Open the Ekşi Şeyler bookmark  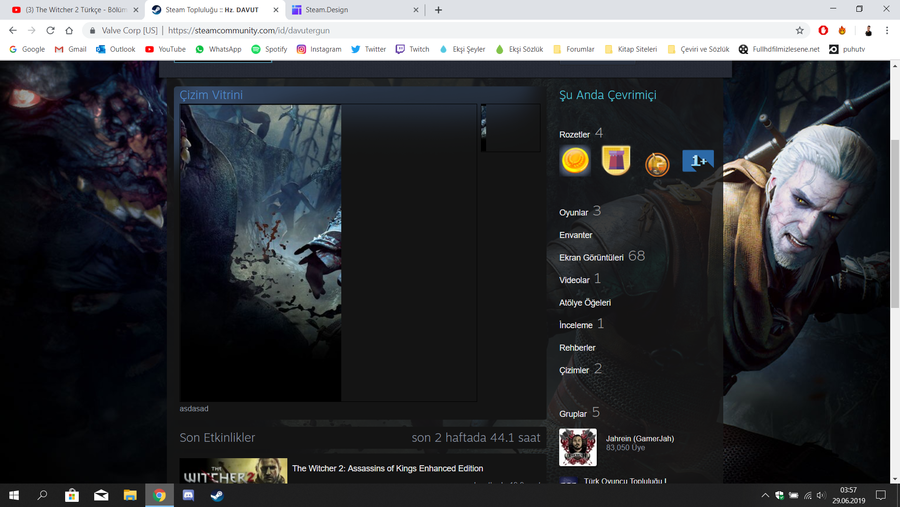coord(462,49)
